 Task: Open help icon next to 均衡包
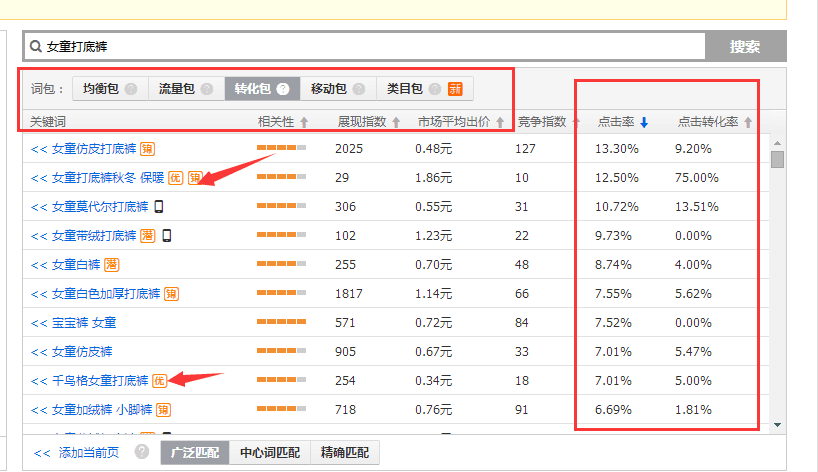[x=131, y=89]
